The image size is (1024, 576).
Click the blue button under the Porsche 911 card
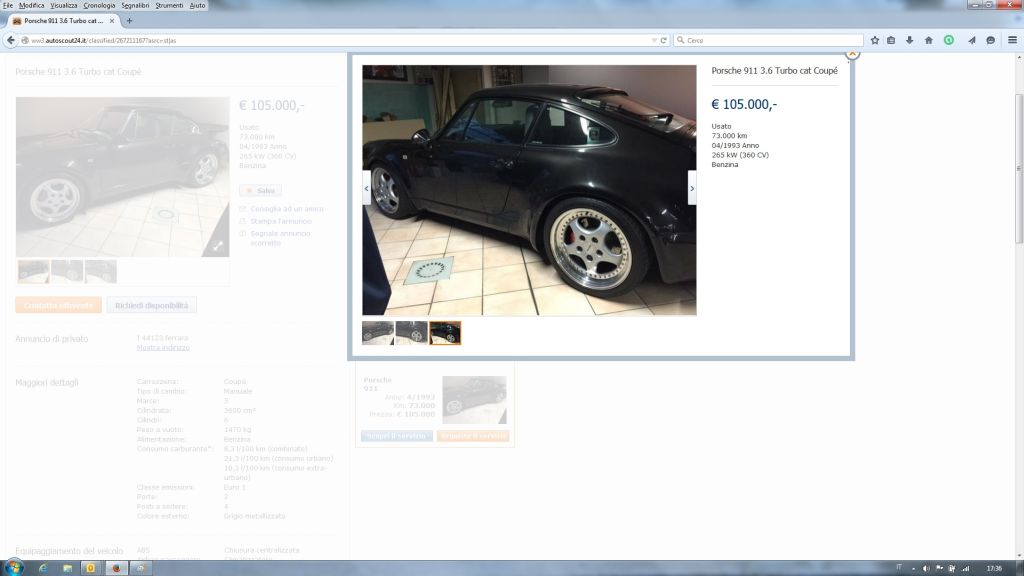click(x=396, y=436)
